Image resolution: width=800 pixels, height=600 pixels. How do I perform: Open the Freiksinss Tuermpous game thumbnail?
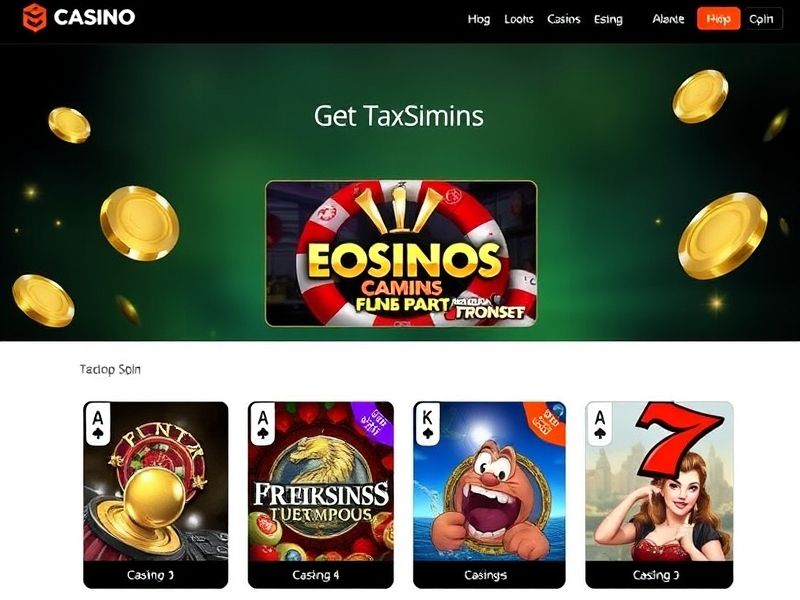click(321, 481)
